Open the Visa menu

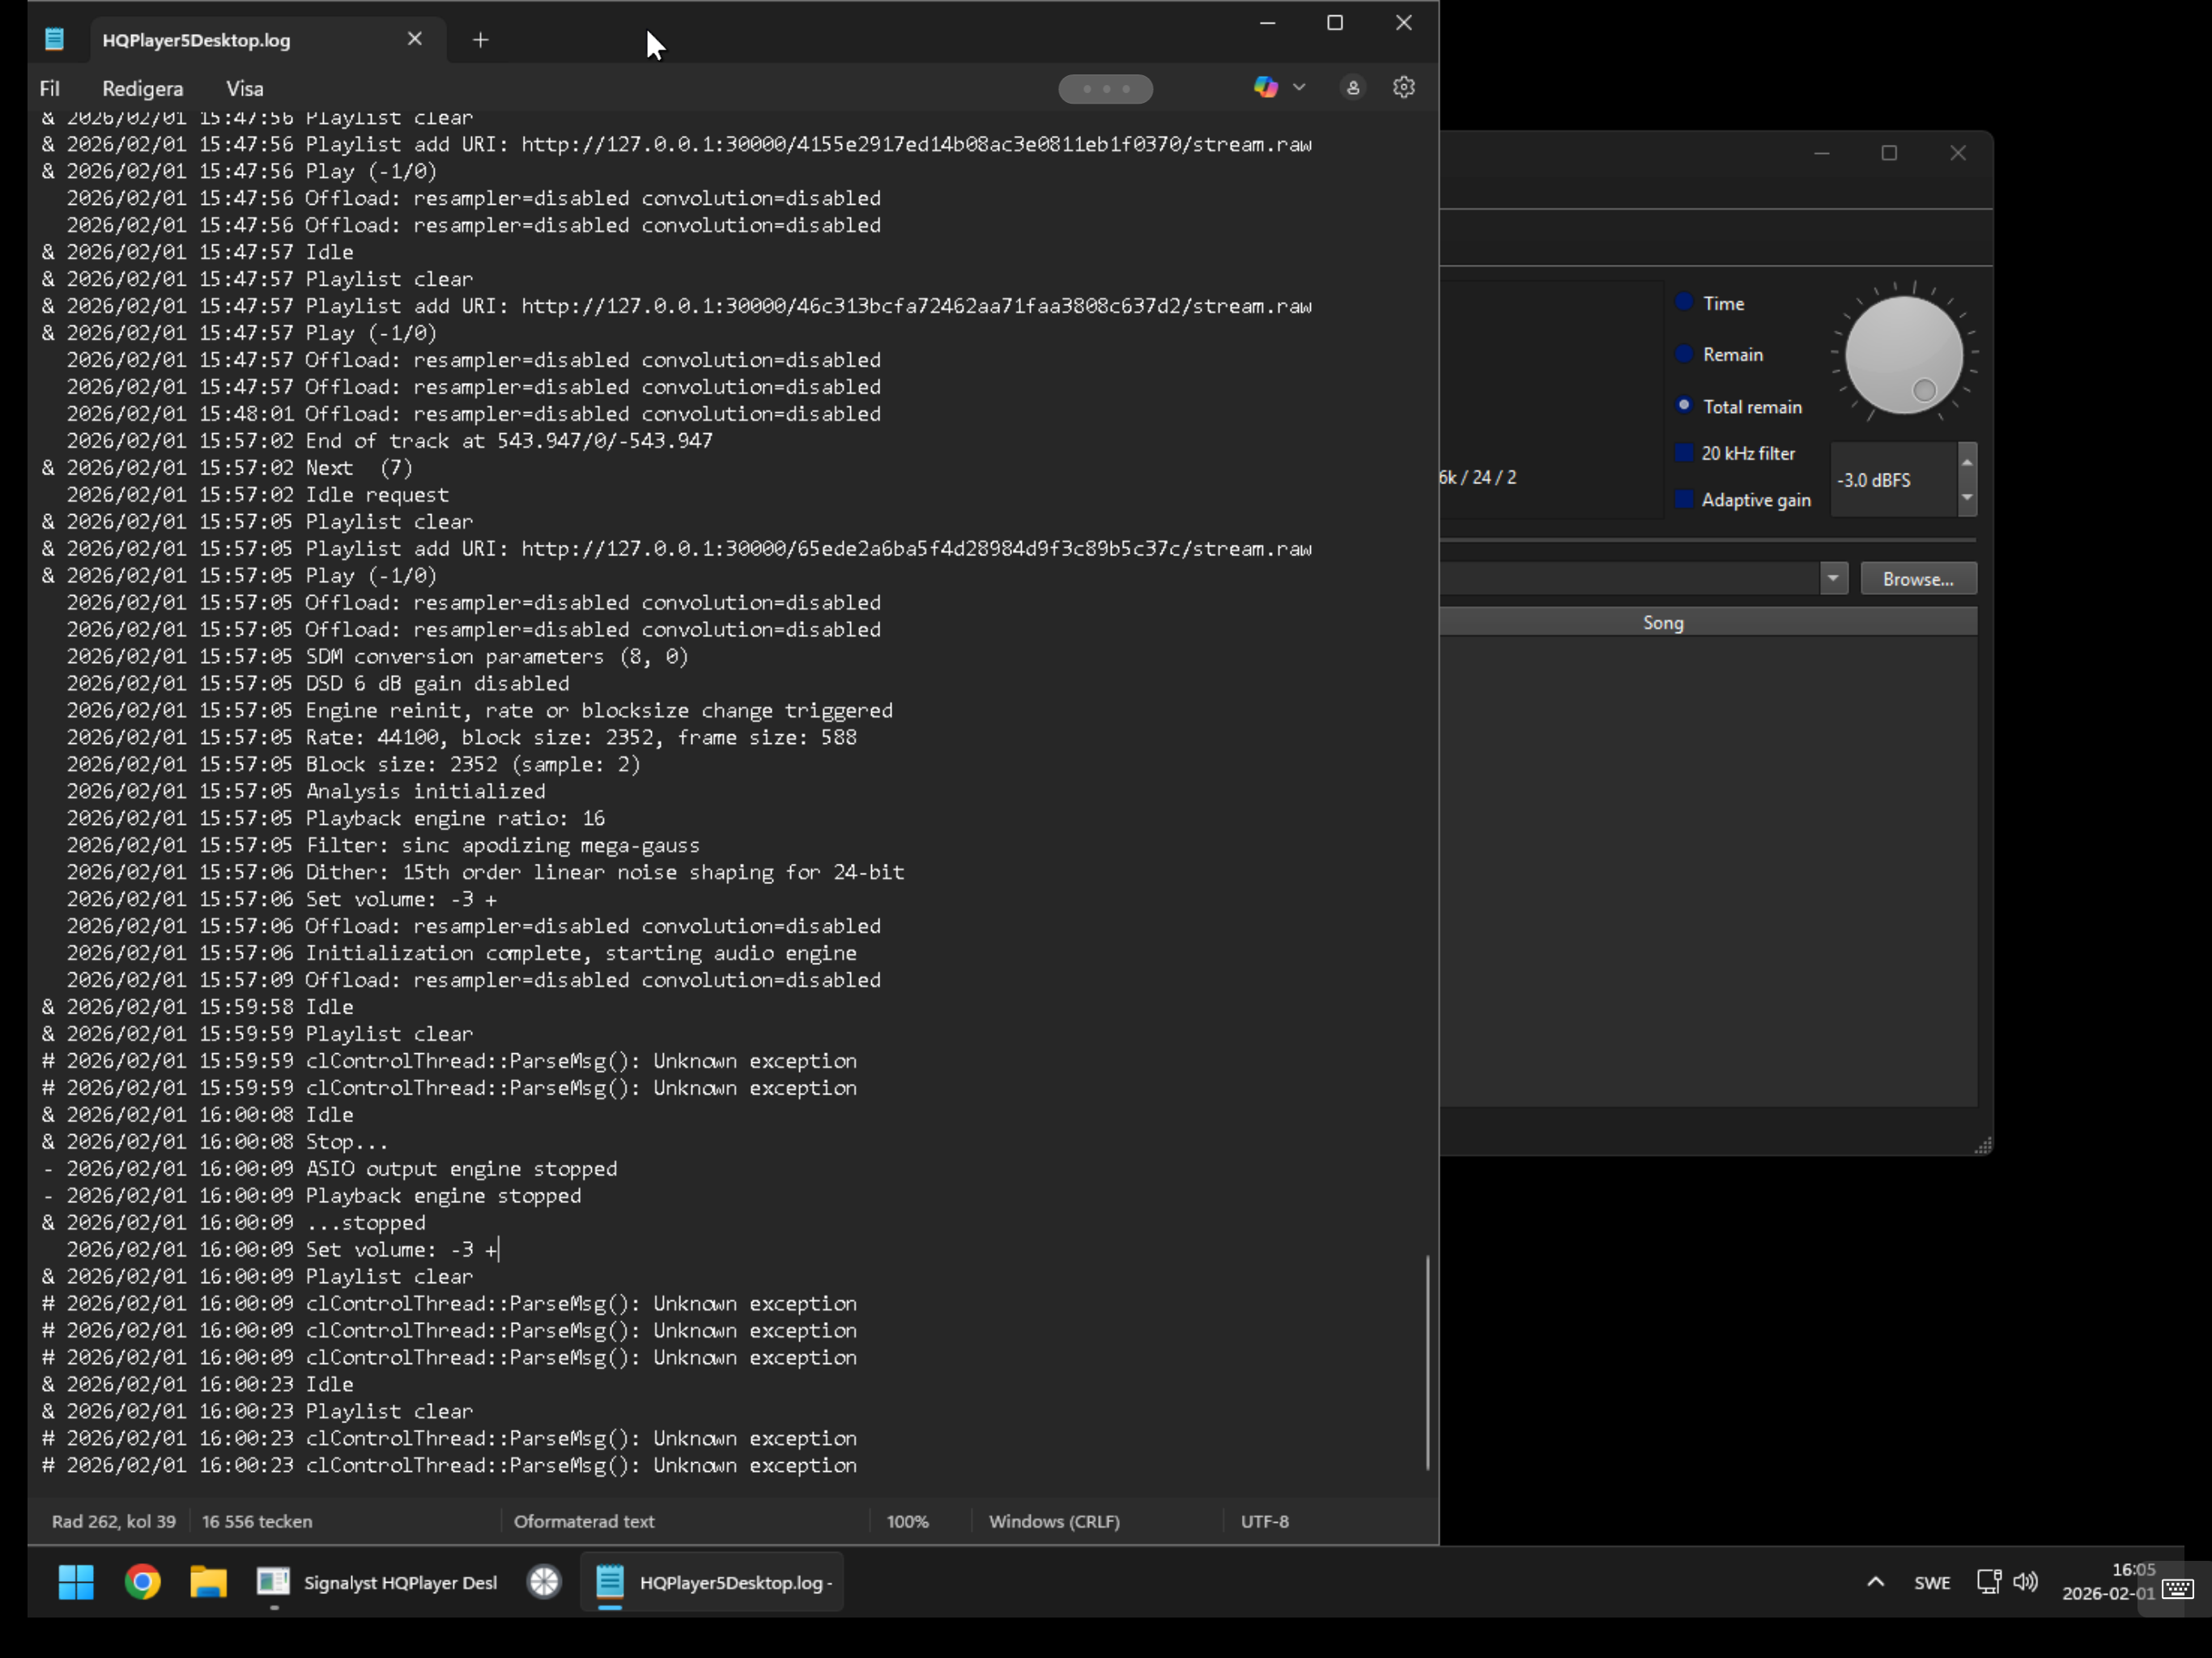pyautogui.click(x=244, y=89)
